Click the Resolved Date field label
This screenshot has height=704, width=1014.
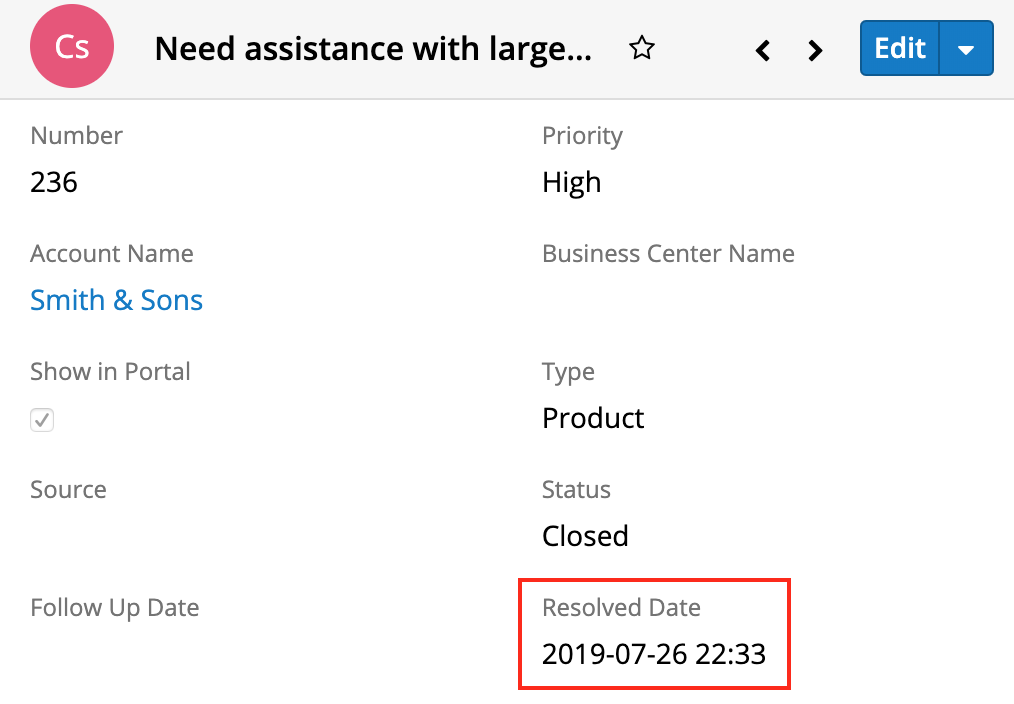tap(621, 608)
